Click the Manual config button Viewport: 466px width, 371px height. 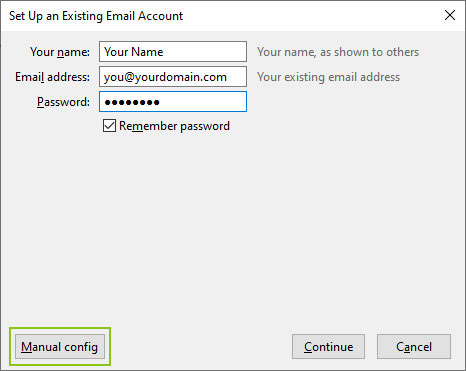click(60, 347)
